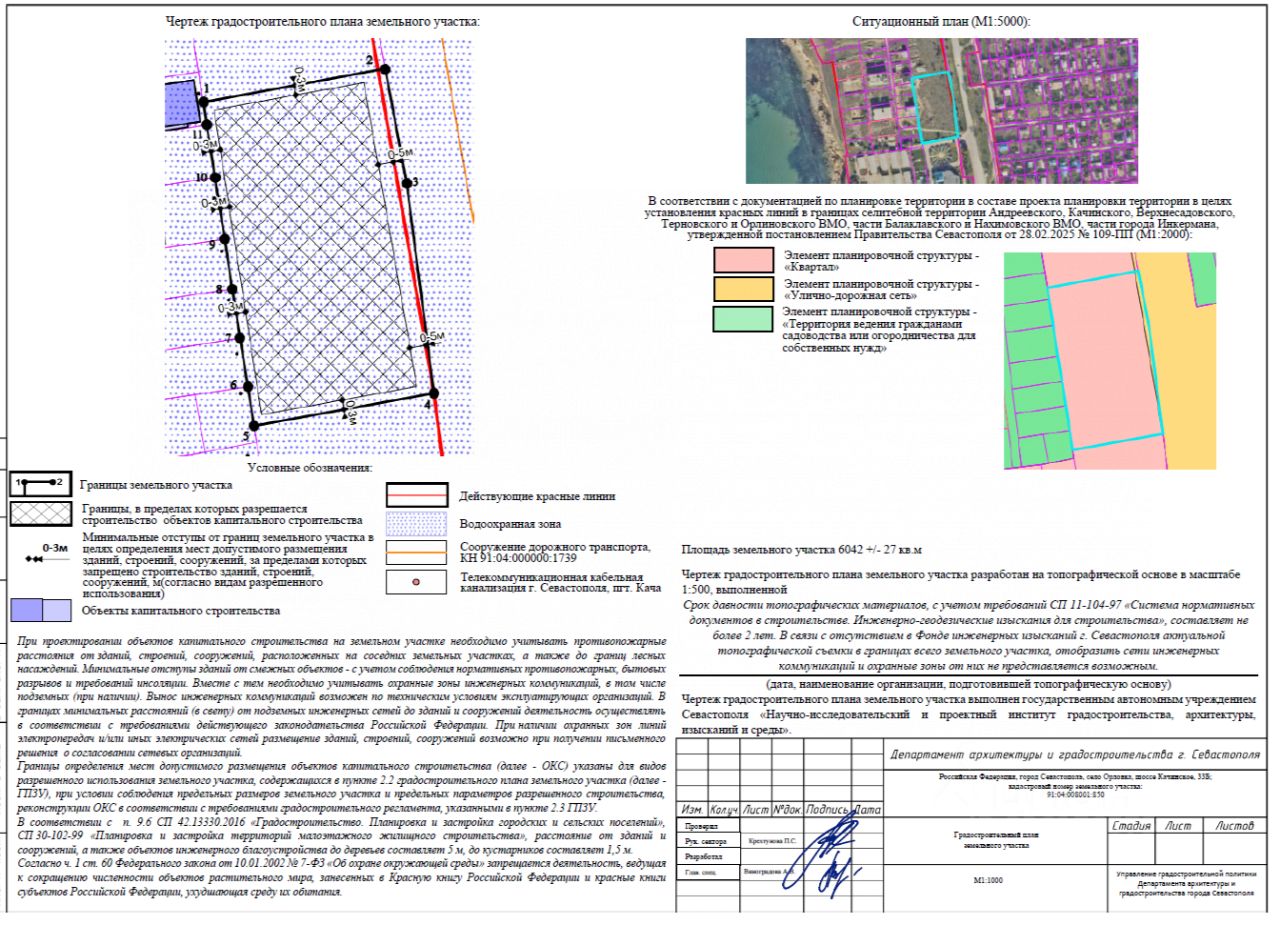Click the «Дата» column header
This screenshot has height=925, width=1280.
(x=869, y=809)
